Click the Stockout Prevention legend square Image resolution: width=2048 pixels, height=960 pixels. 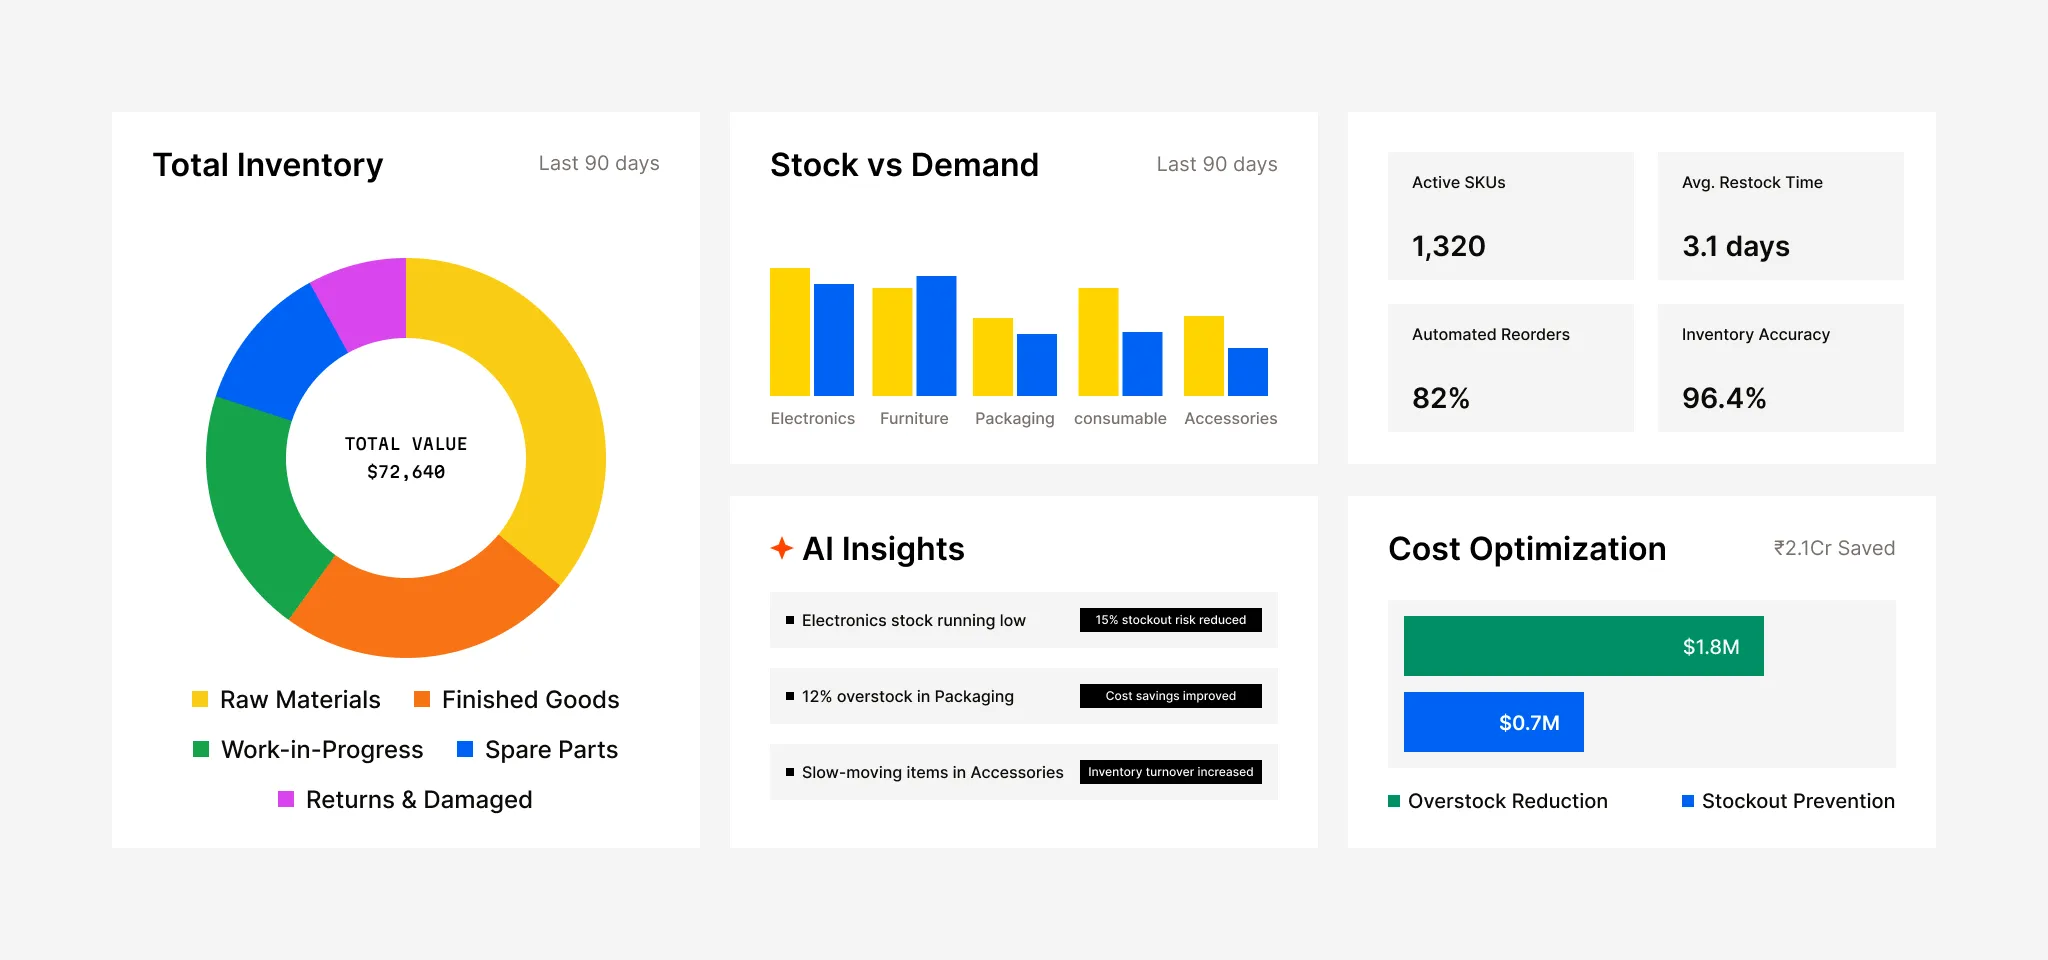click(1688, 801)
